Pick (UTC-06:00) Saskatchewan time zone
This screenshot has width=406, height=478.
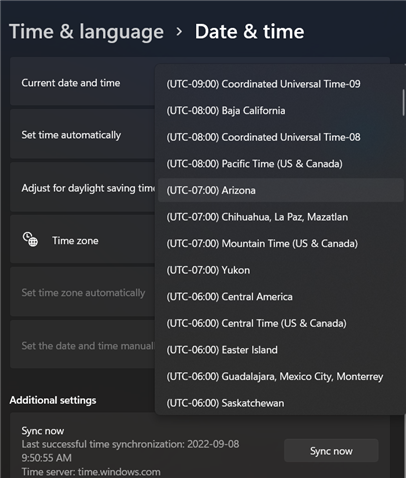281,403
